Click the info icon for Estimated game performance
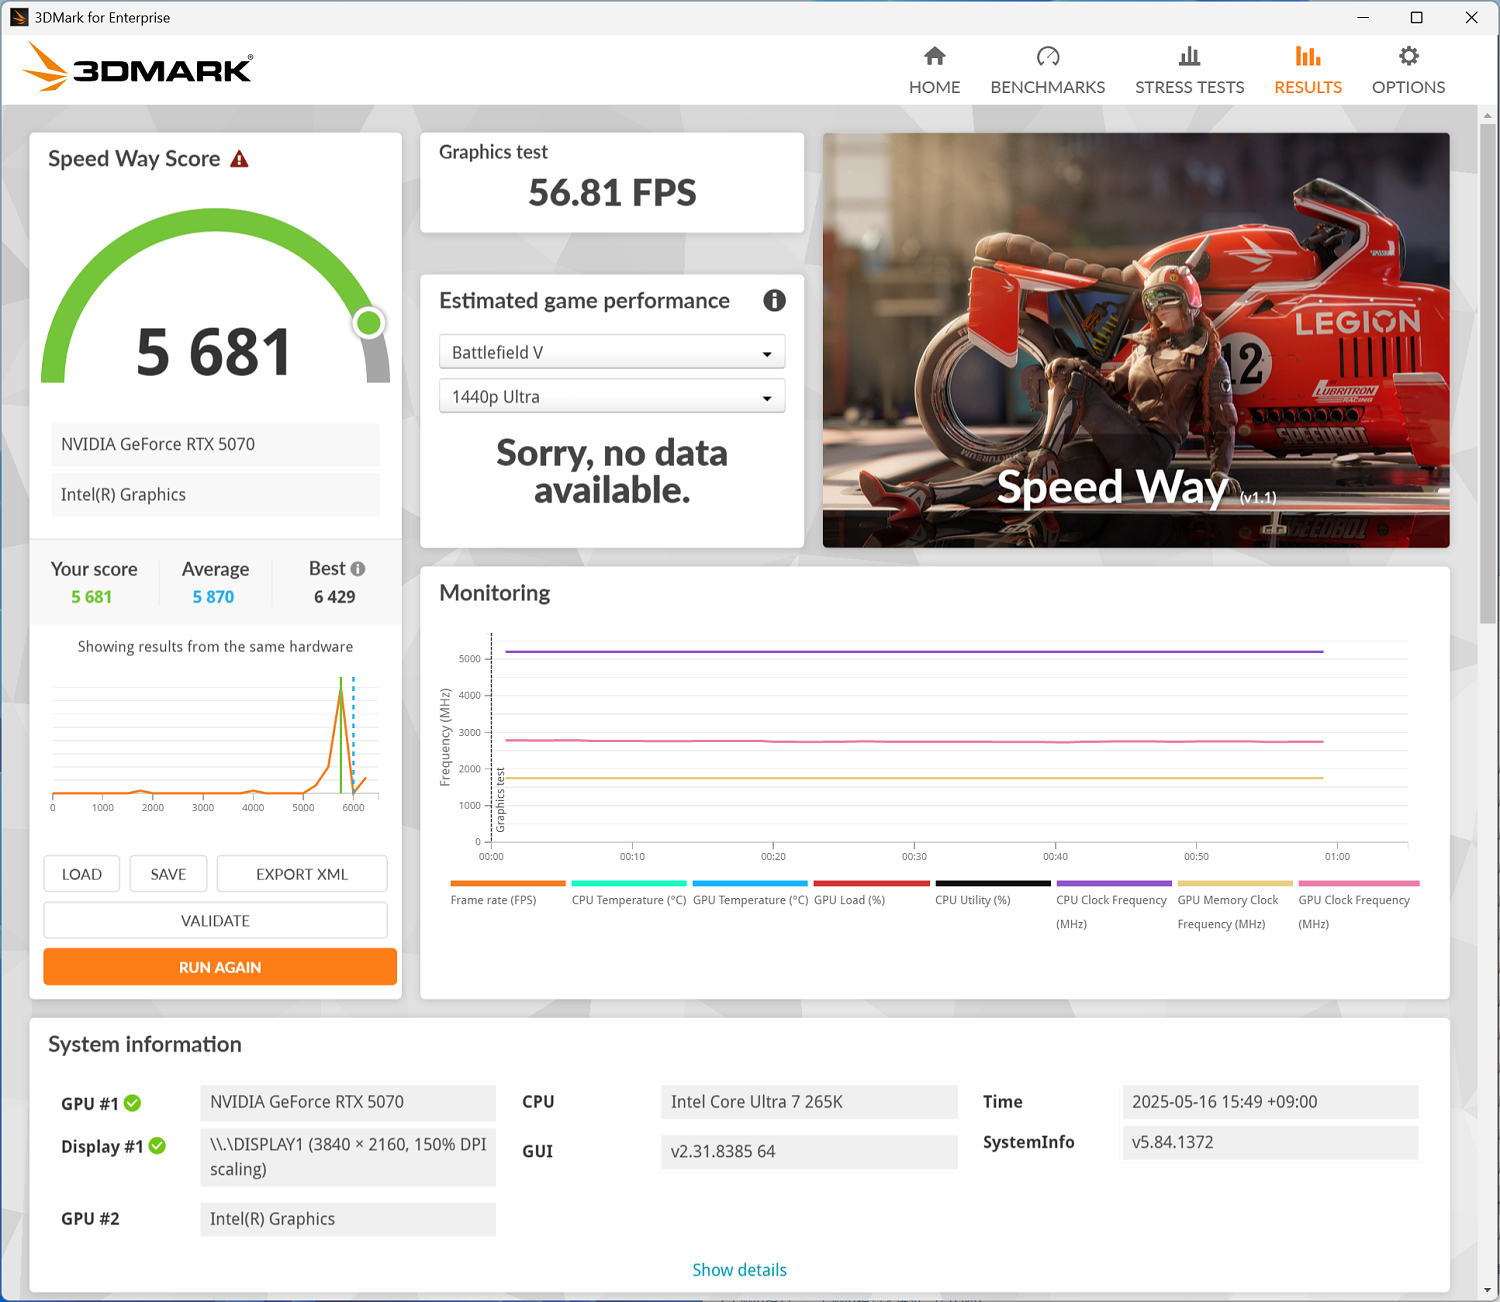Screen dimensions: 1500x1302 coord(774,300)
